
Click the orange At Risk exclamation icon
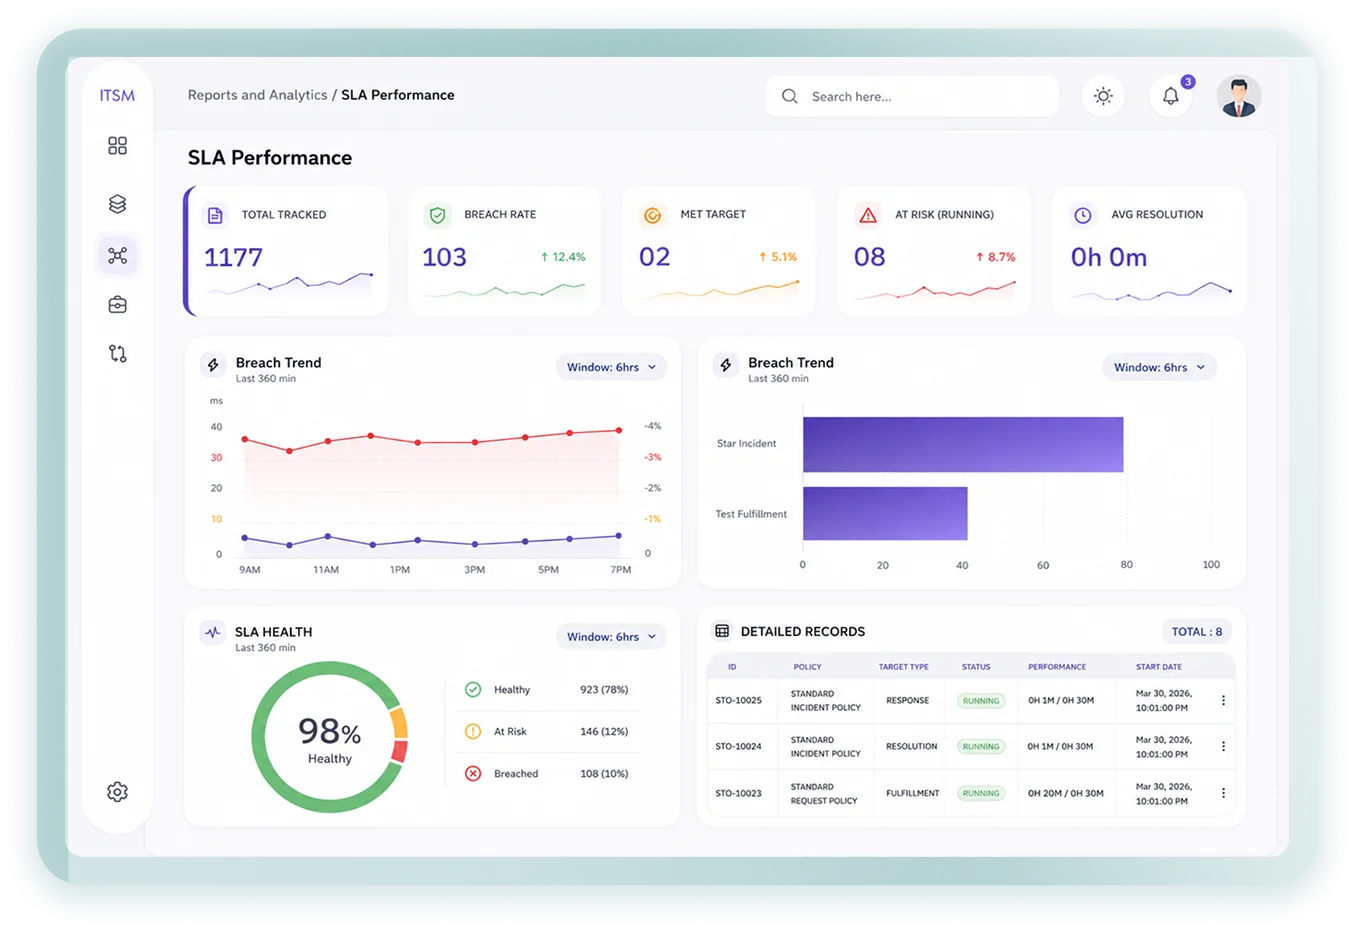[x=473, y=732]
